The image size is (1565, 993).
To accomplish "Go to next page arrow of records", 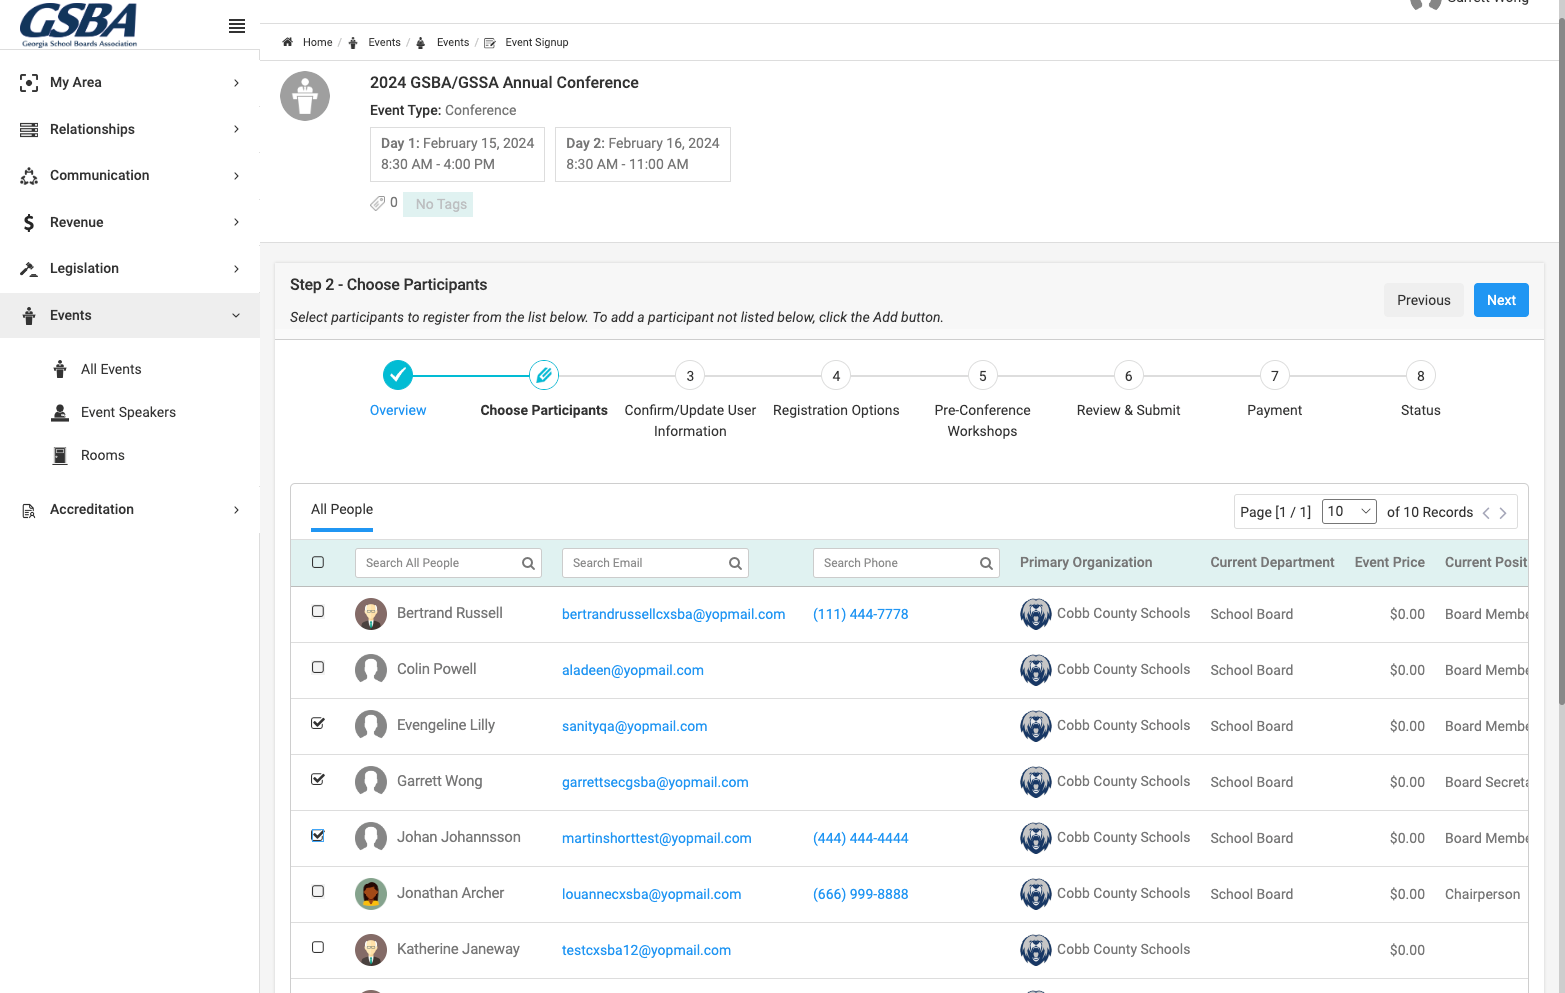I will point(1502,513).
